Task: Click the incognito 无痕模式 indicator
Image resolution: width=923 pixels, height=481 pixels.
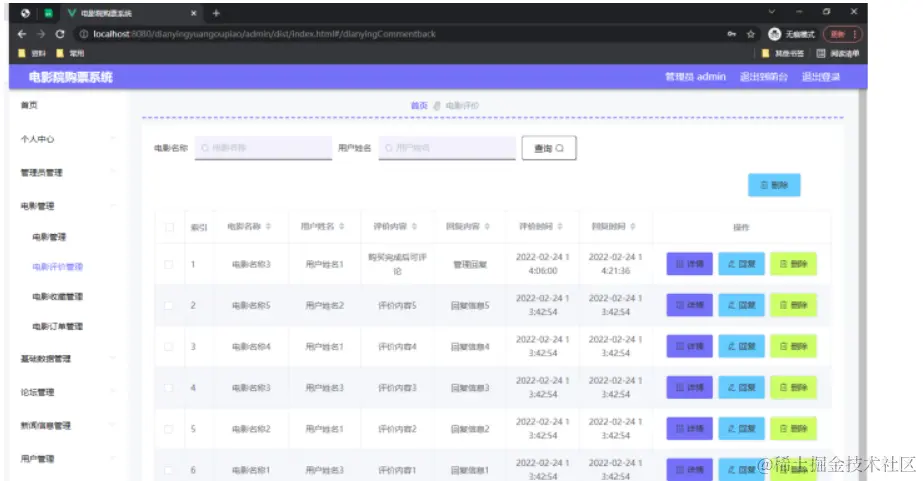Action: click(792, 34)
